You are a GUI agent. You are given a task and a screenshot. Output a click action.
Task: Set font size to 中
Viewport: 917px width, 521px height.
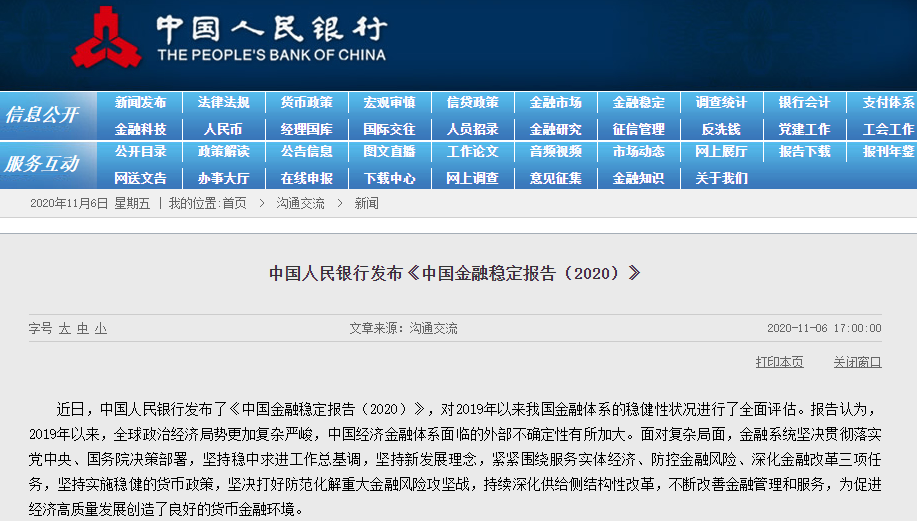(x=83, y=328)
